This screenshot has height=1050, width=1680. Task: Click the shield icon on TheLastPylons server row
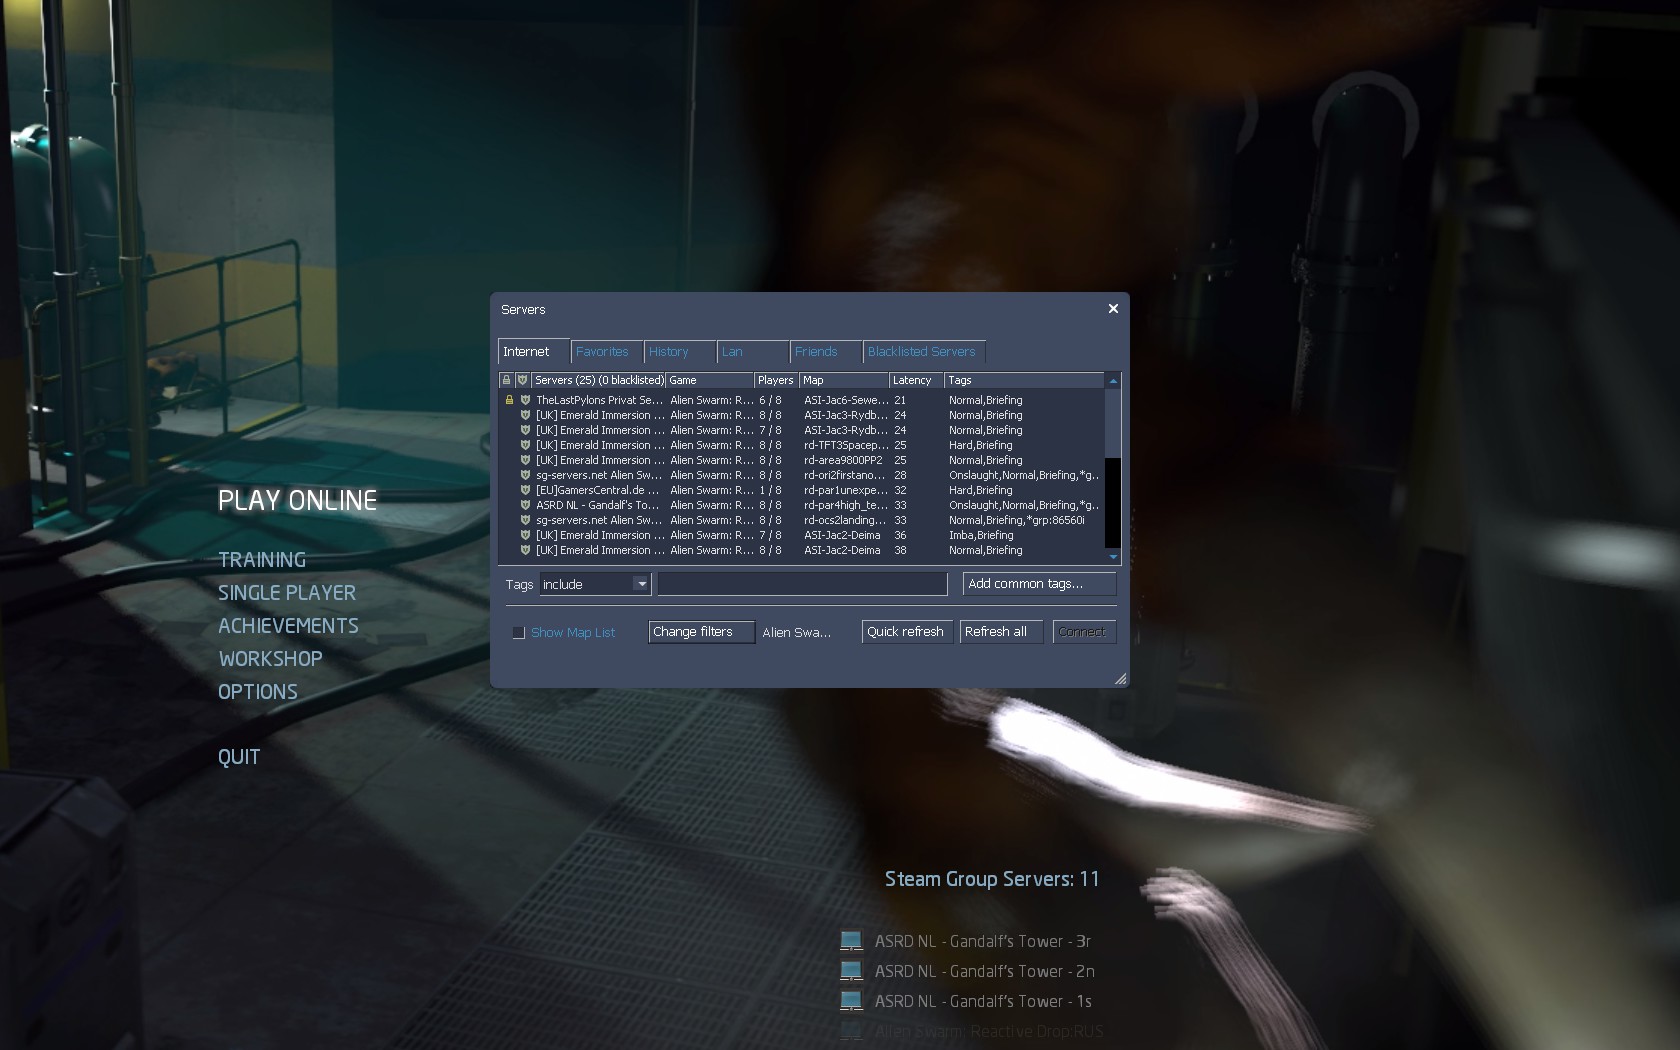(525, 400)
